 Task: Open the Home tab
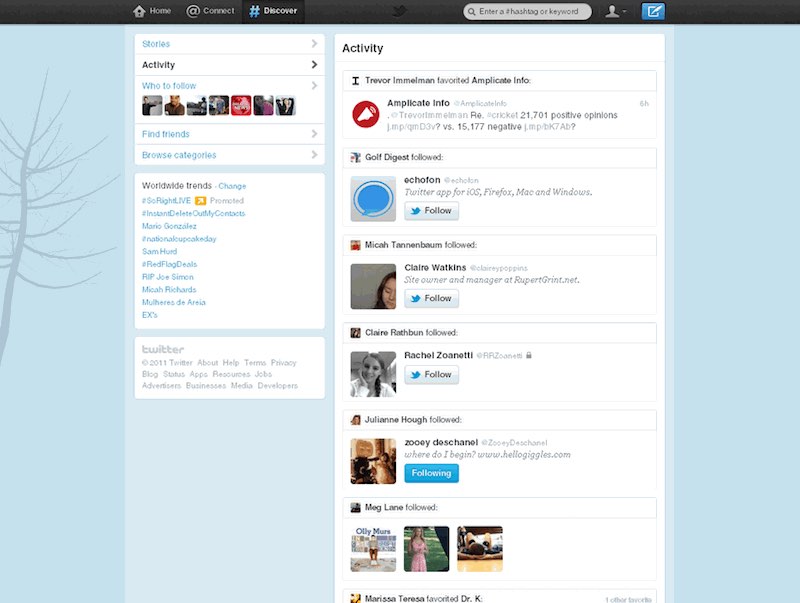click(x=152, y=11)
